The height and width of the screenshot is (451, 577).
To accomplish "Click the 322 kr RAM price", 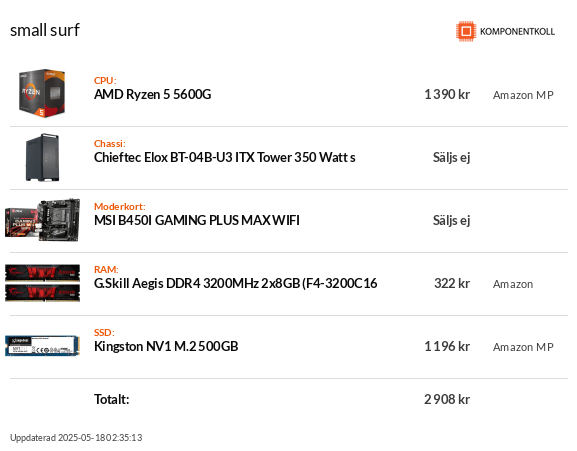I will (452, 283).
